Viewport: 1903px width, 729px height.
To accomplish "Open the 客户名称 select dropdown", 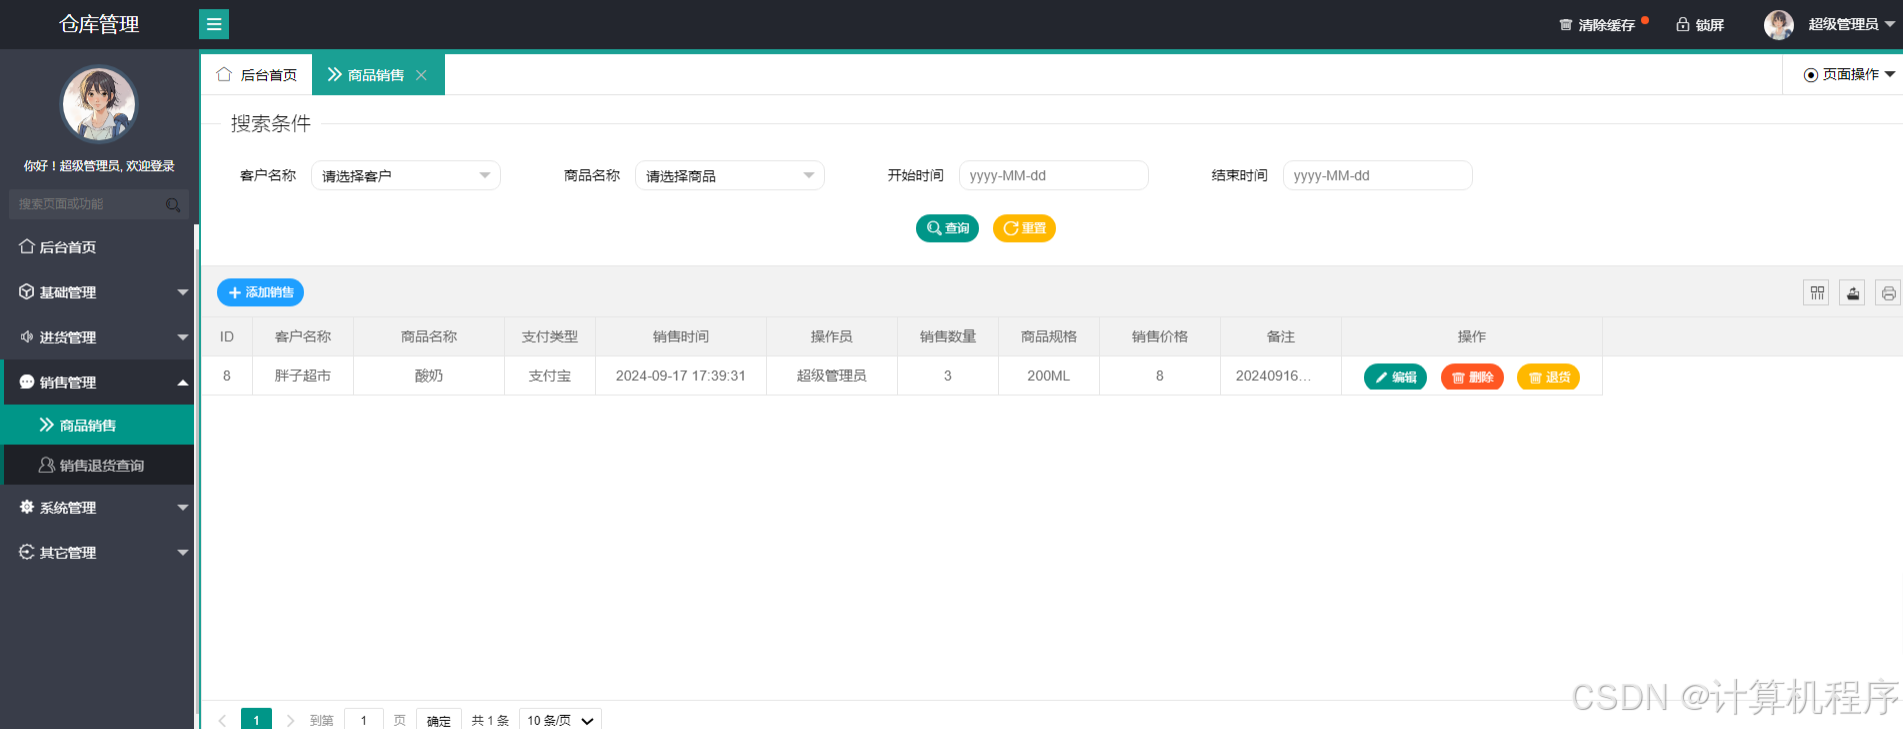I will [406, 176].
